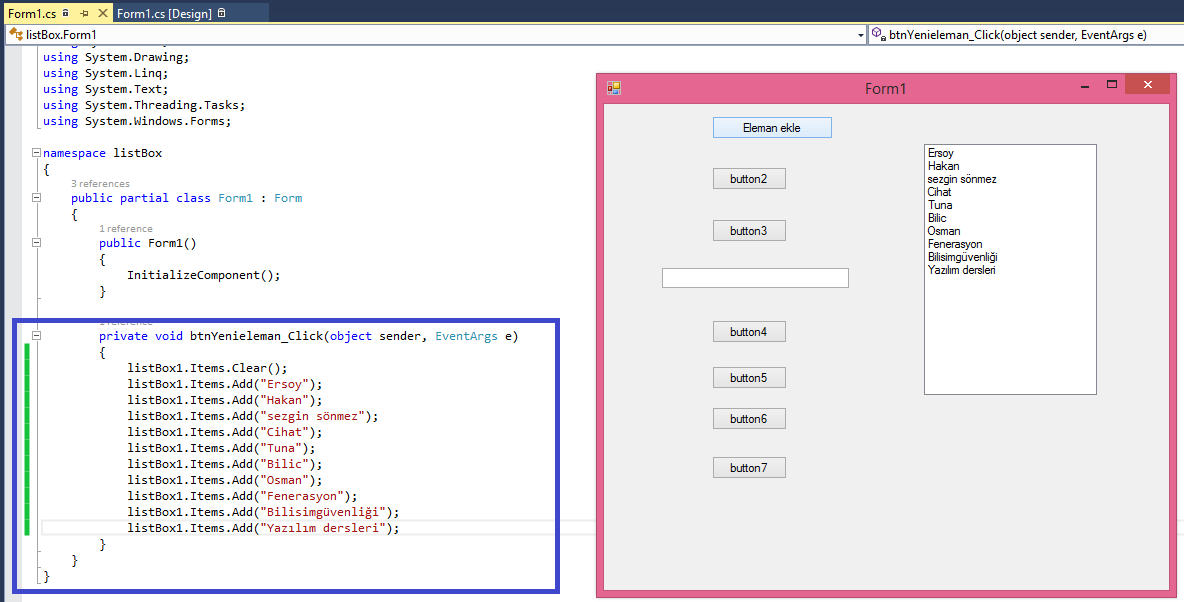Close the Form1 window
1184x602 pixels.
point(1147,85)
